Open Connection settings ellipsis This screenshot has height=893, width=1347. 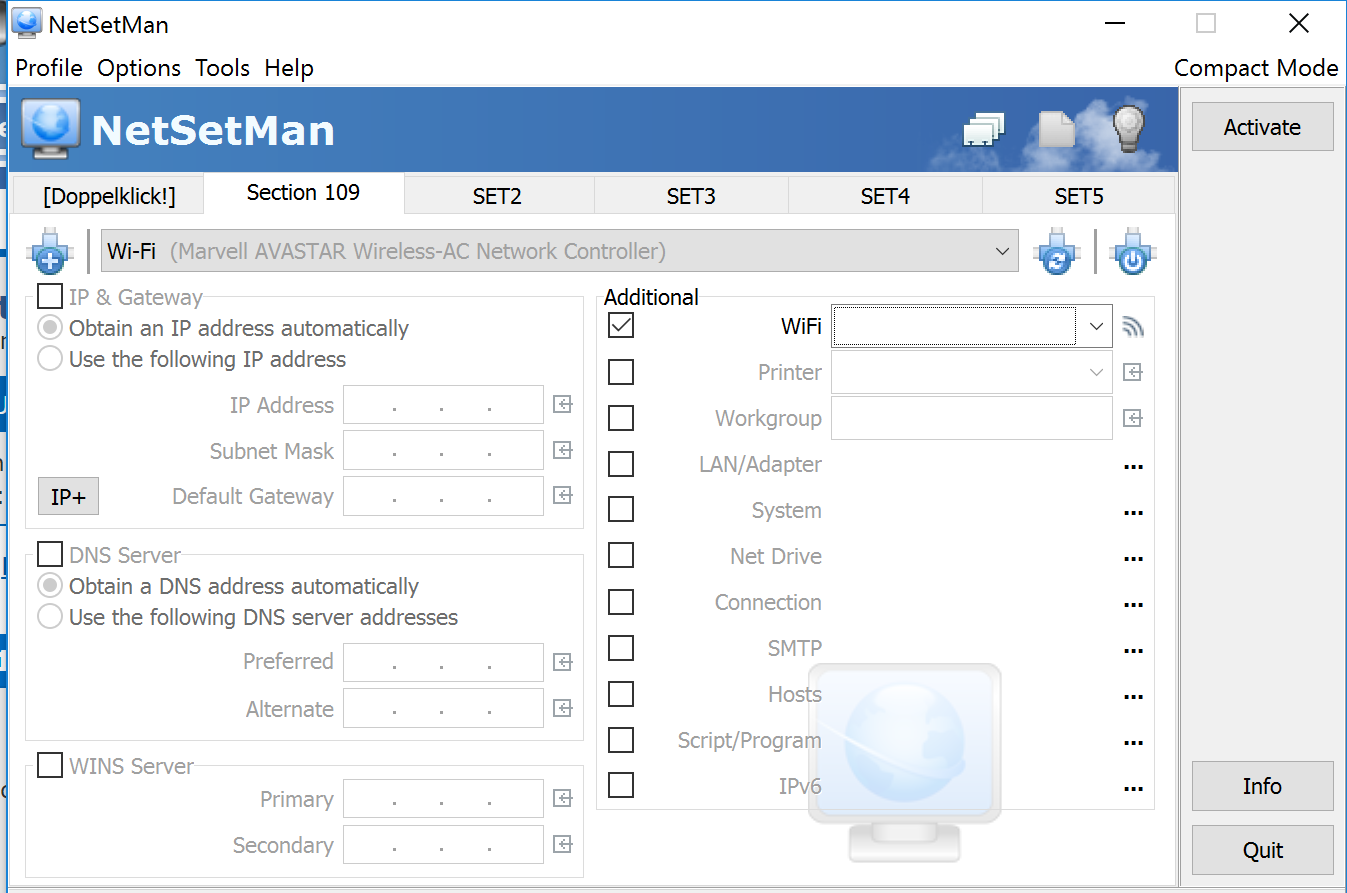coord(1133,604)
